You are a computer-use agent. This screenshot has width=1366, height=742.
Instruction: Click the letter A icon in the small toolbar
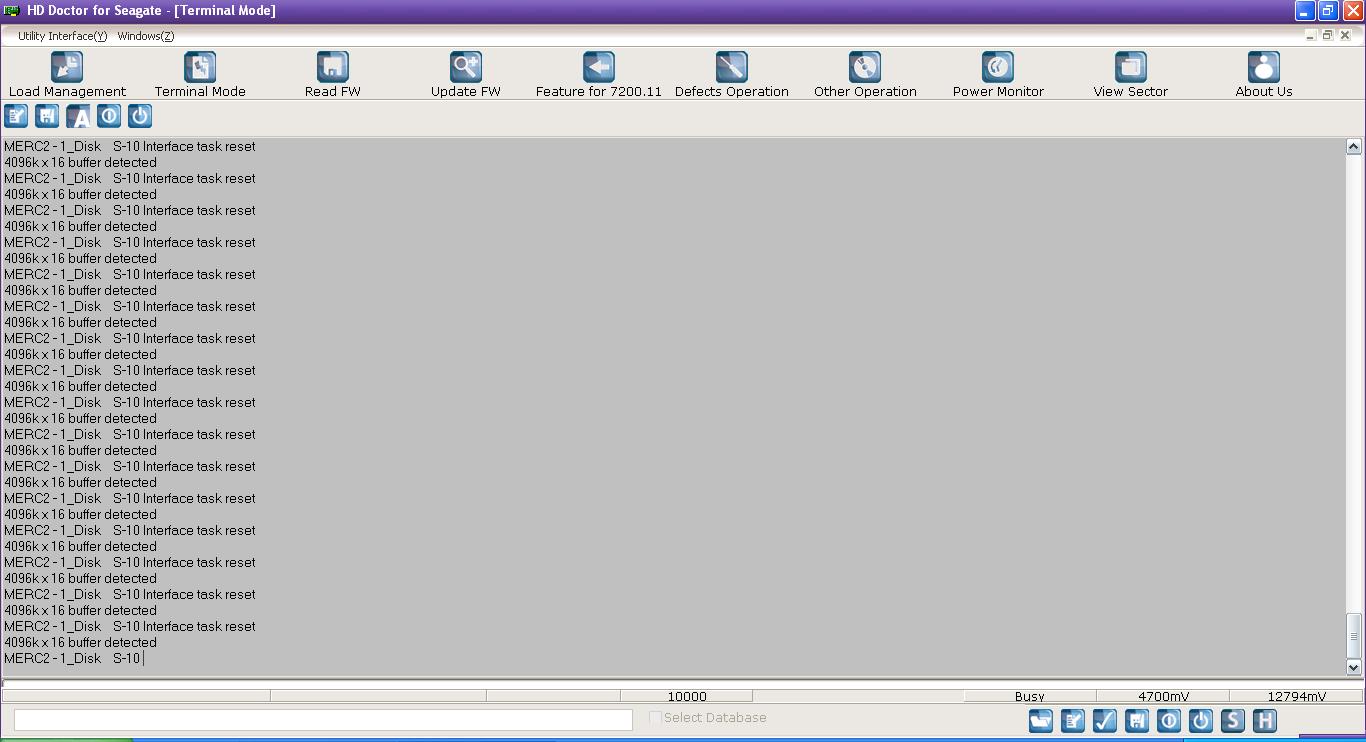click(x=78, y=116)
